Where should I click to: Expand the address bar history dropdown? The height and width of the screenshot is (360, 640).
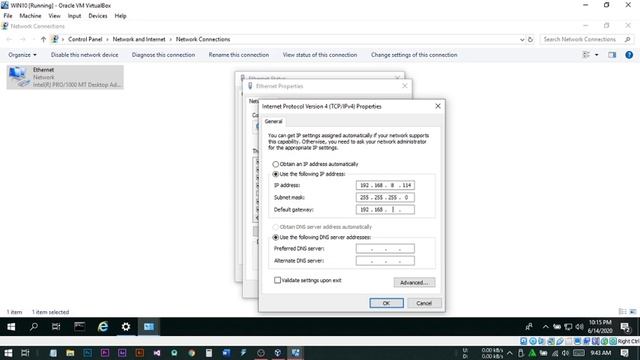(522, 40)
